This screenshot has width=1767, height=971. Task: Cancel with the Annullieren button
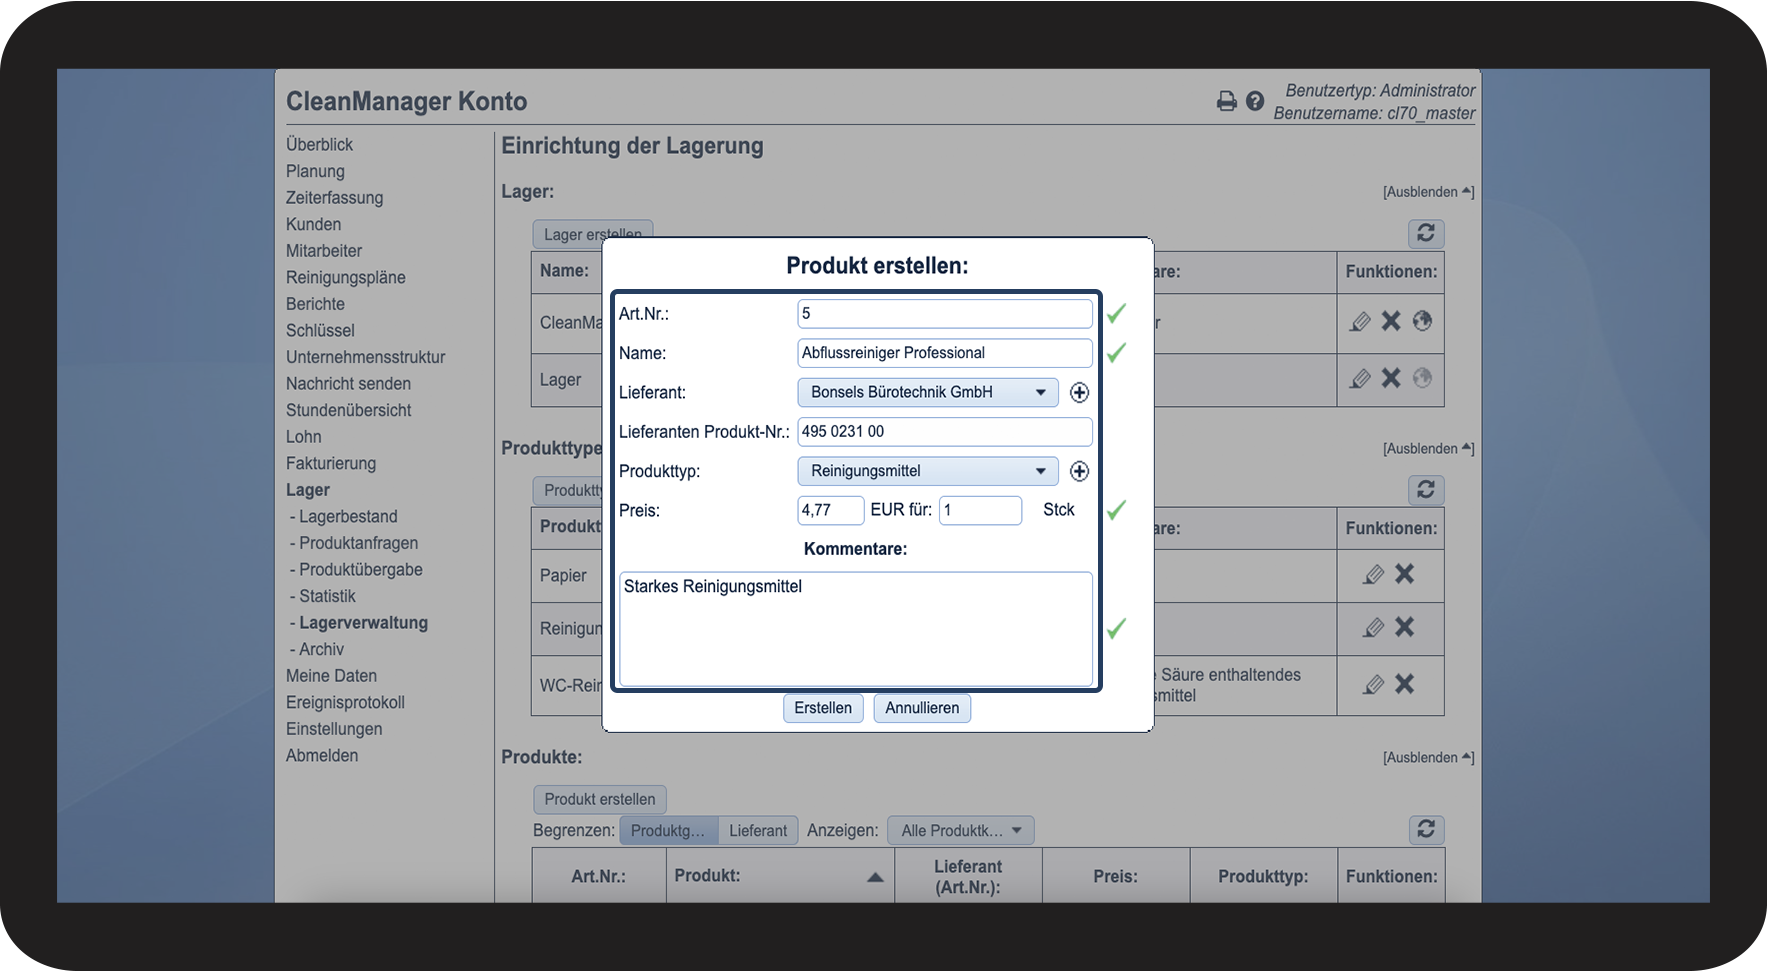921,708
